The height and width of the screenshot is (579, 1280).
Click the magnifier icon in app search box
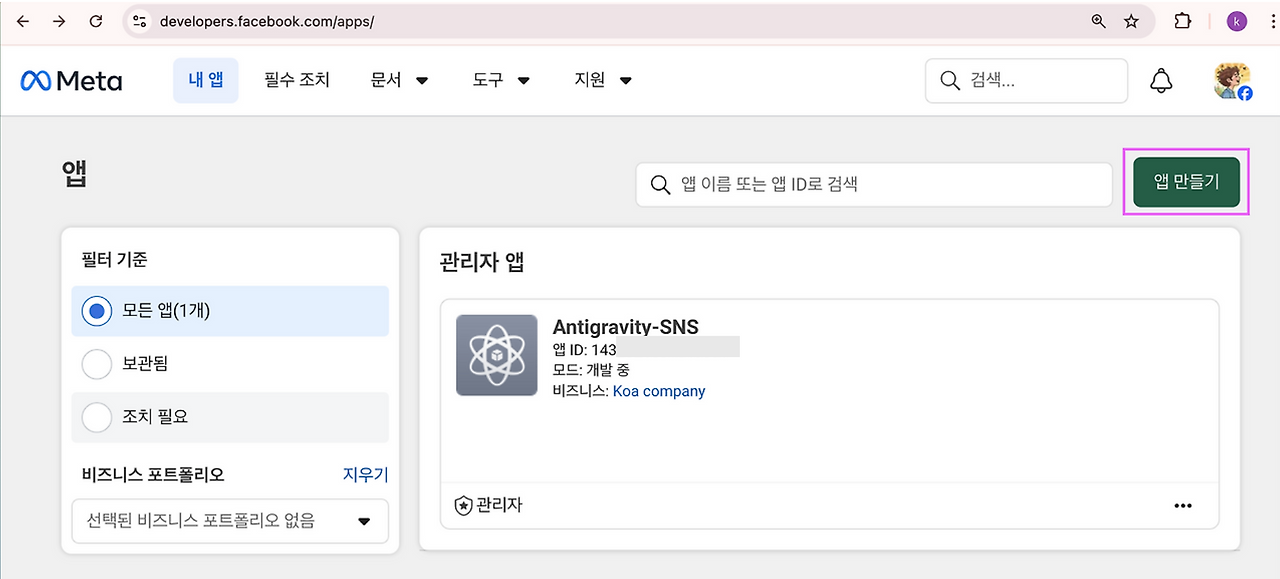pos(660,185)
